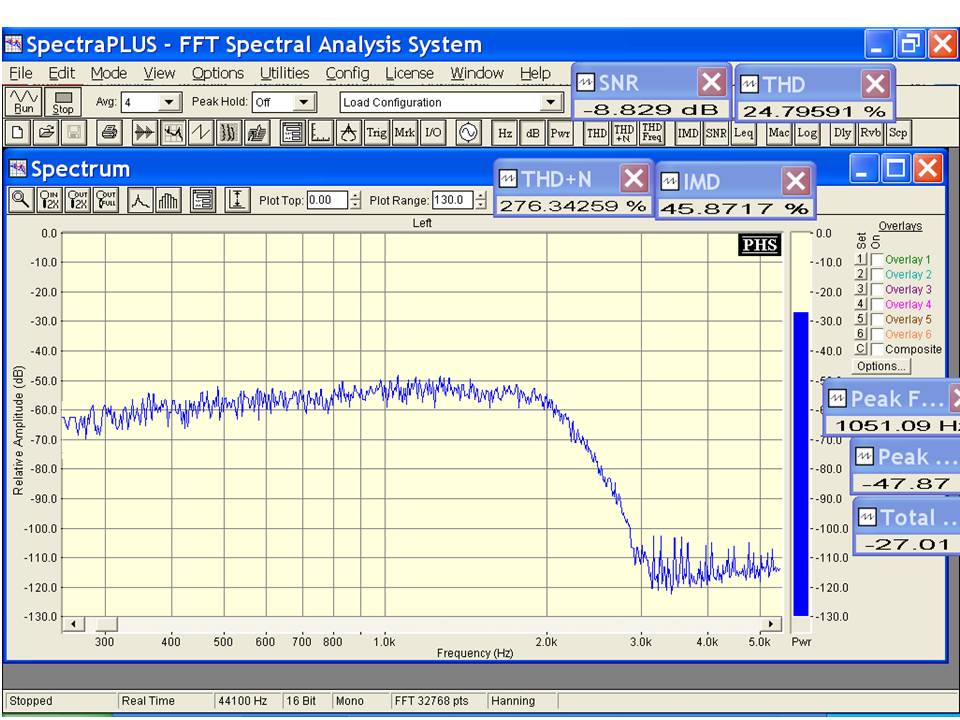Click the overlay C composite set button
The height and width of the screenshot is (720, 960).
[861, 349]
